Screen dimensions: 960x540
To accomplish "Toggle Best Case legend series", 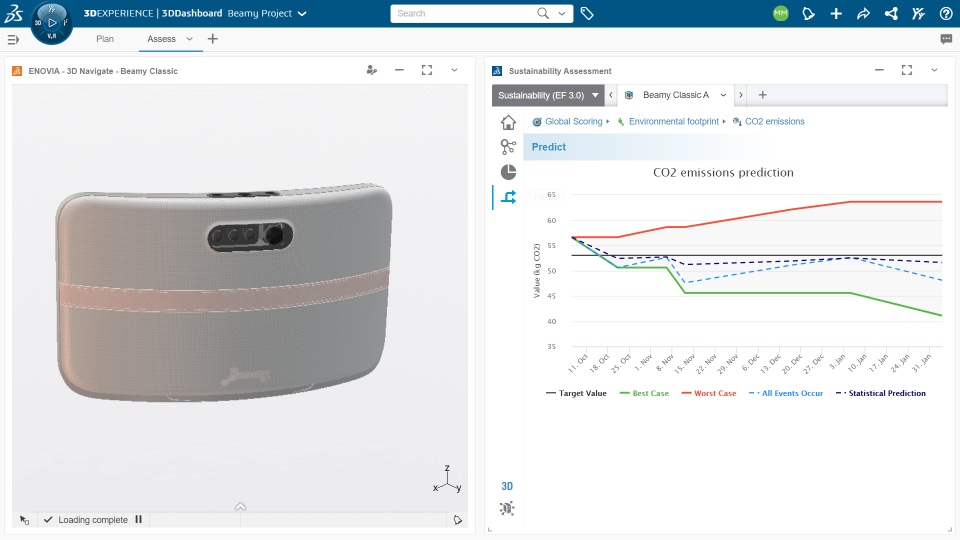I will pyautogui.click(x=644, y=393).
